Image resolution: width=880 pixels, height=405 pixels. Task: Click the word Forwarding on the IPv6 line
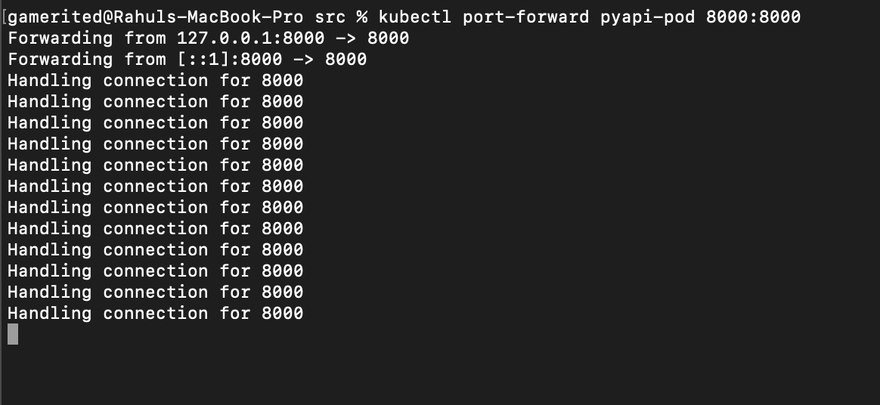60,59
